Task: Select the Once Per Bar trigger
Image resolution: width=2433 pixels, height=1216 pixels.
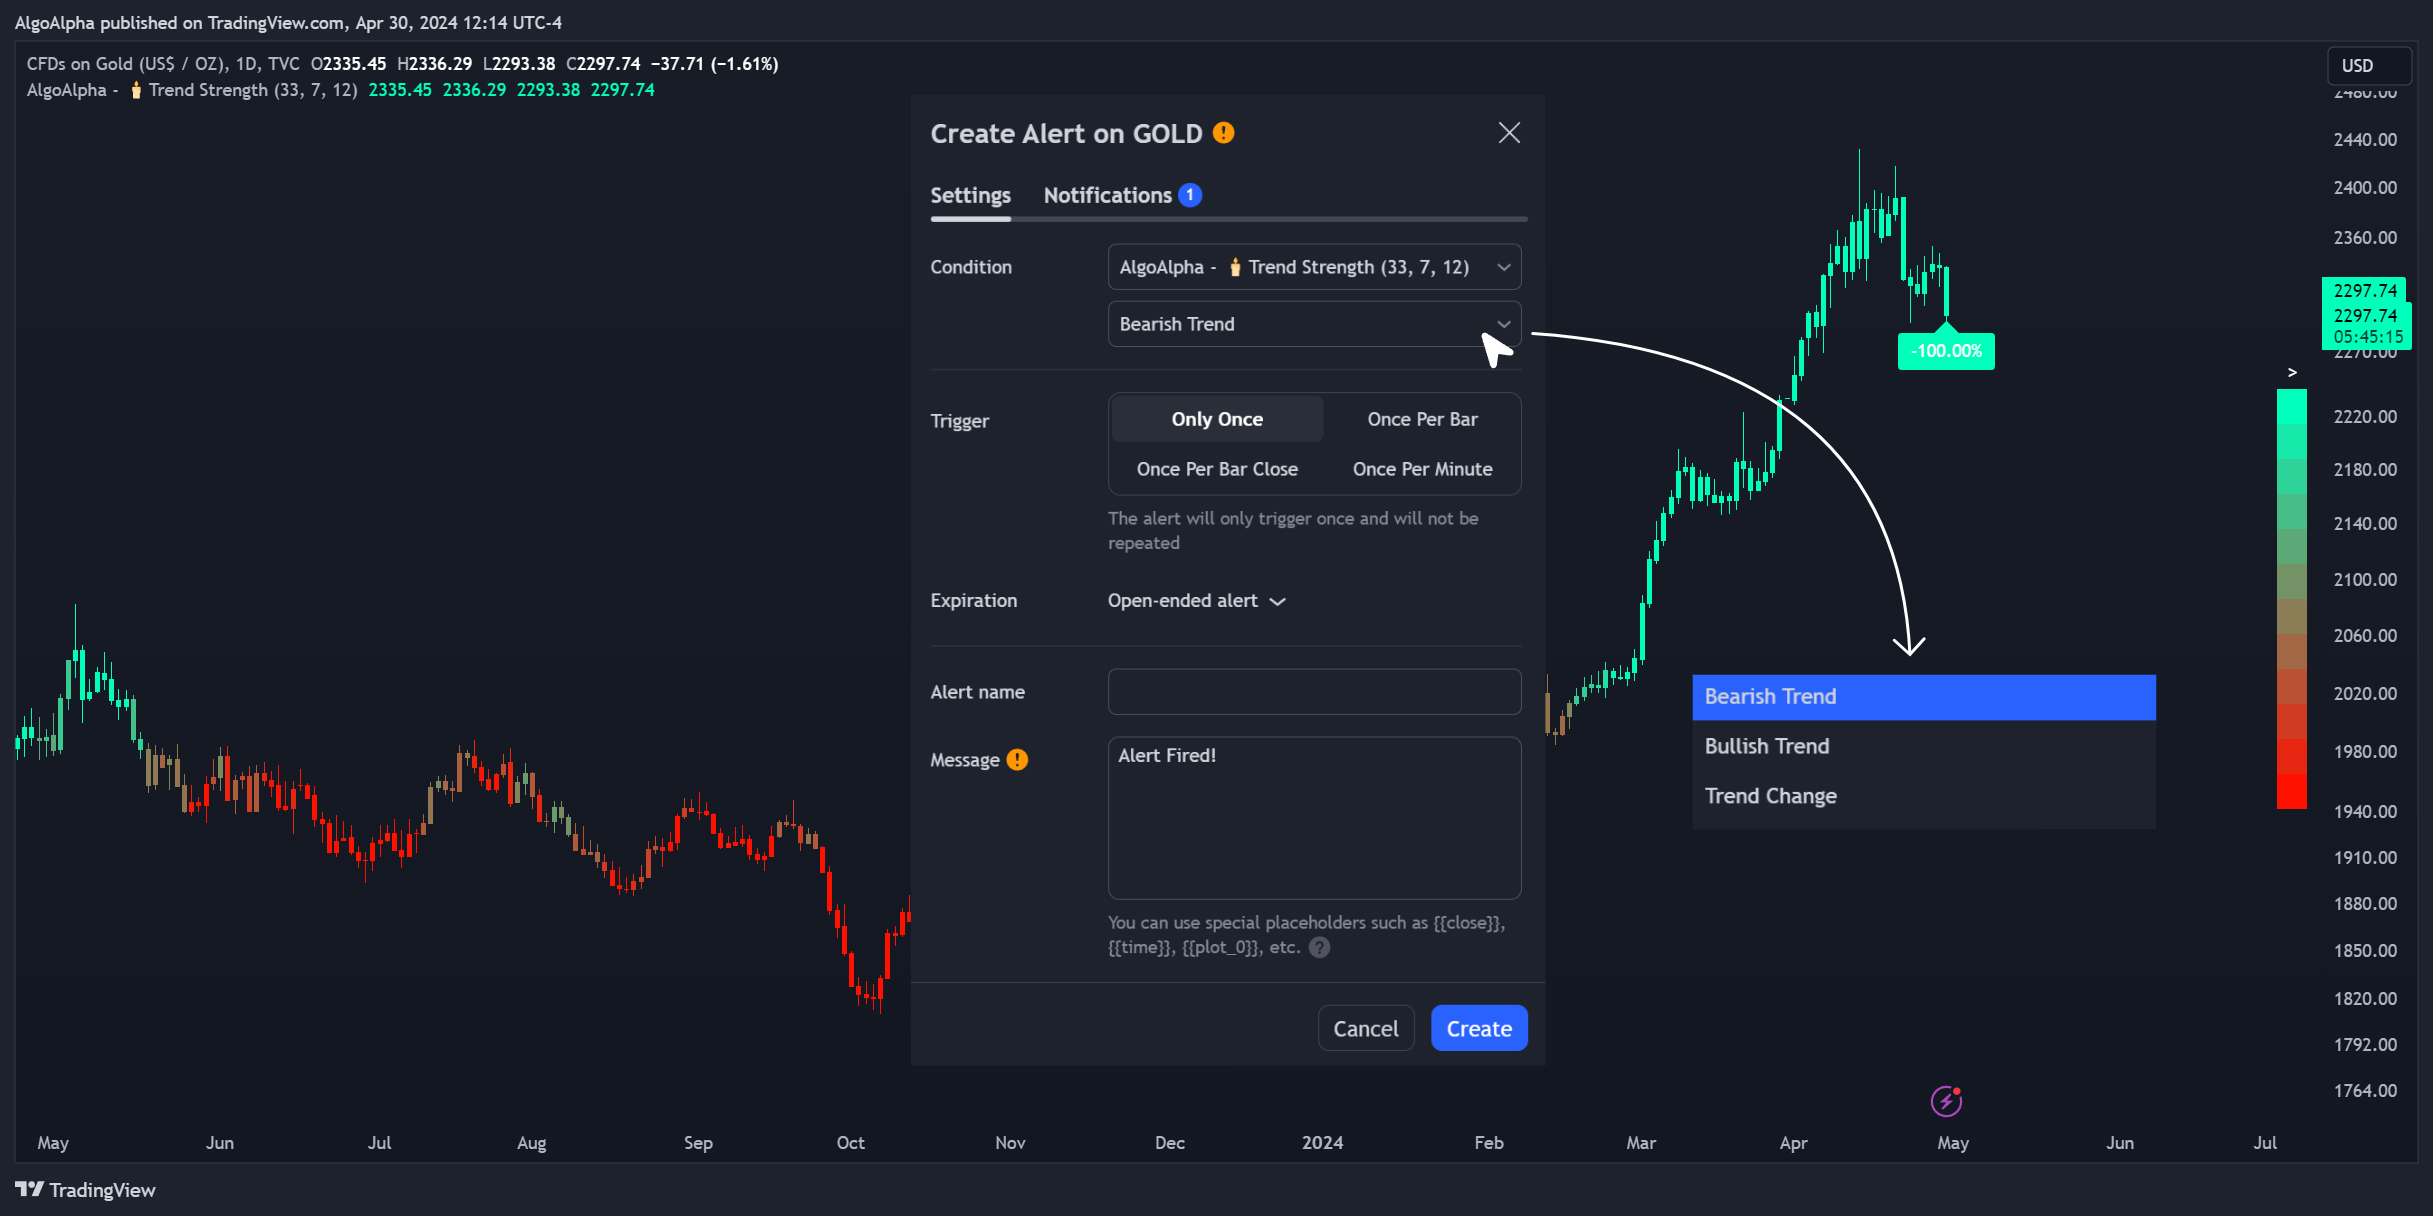Action: (x=1422, y=419)
